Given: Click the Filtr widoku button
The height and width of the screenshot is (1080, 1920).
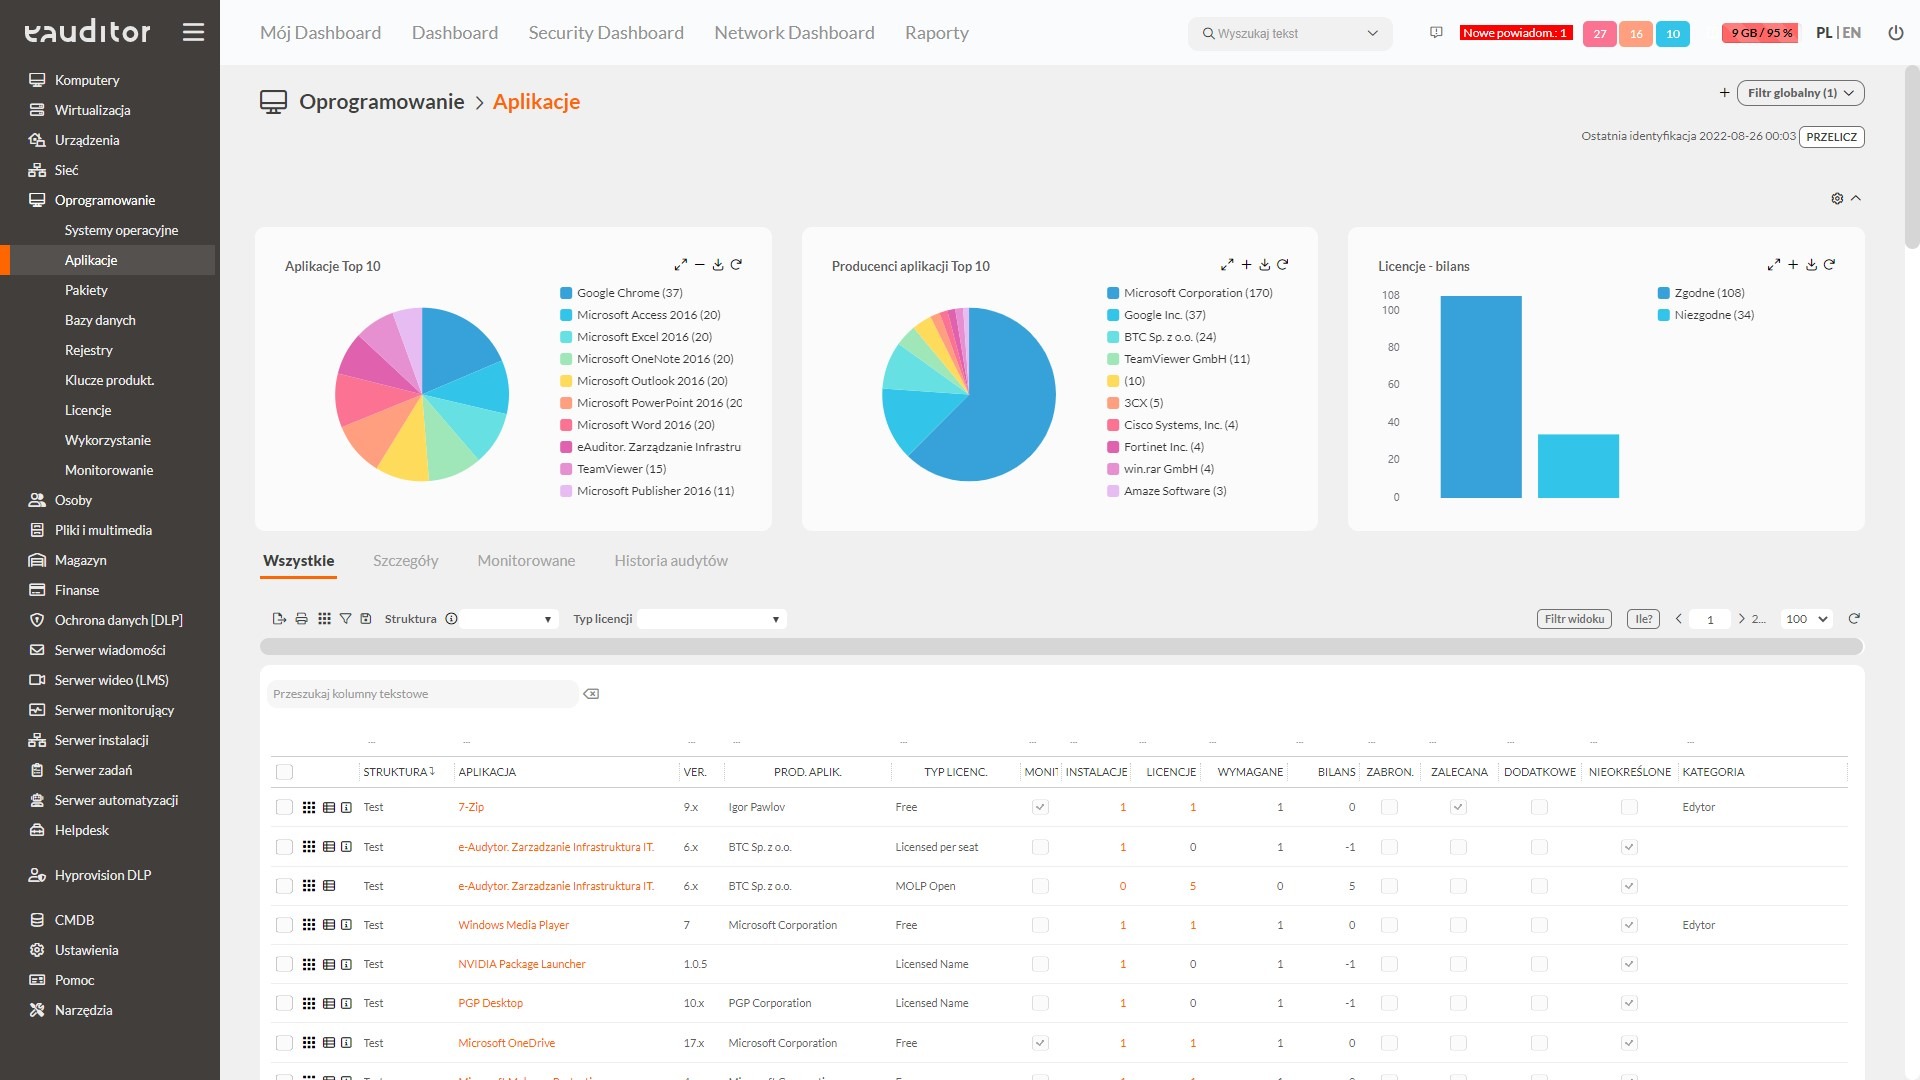Looking at the screenshot, I should 1574,619.
